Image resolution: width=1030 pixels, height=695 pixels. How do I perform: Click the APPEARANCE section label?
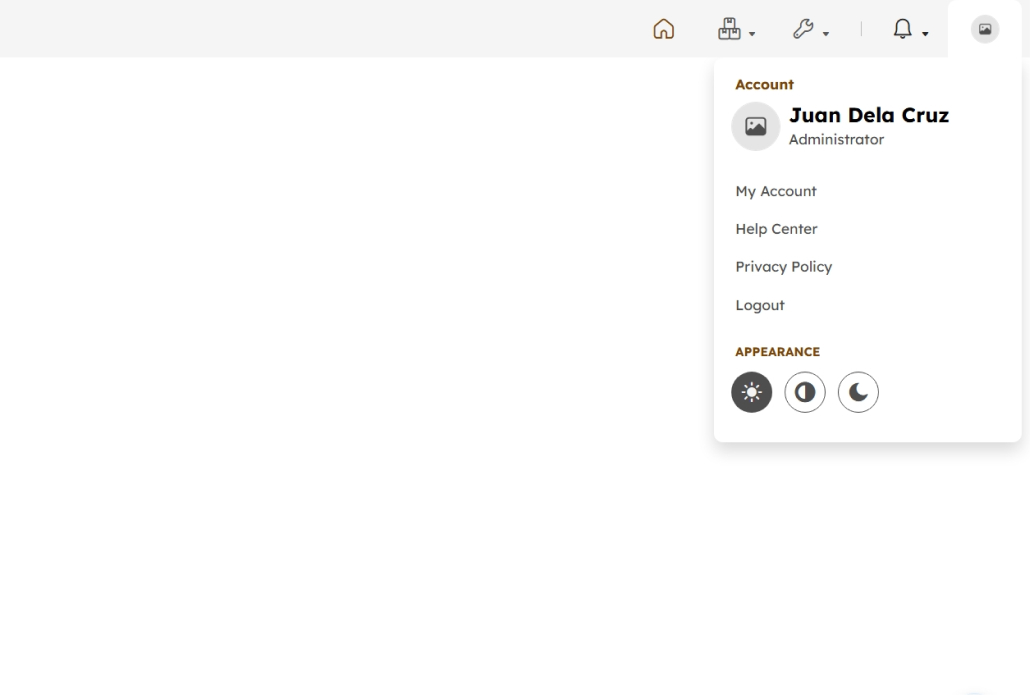click(x=777, y=351)
